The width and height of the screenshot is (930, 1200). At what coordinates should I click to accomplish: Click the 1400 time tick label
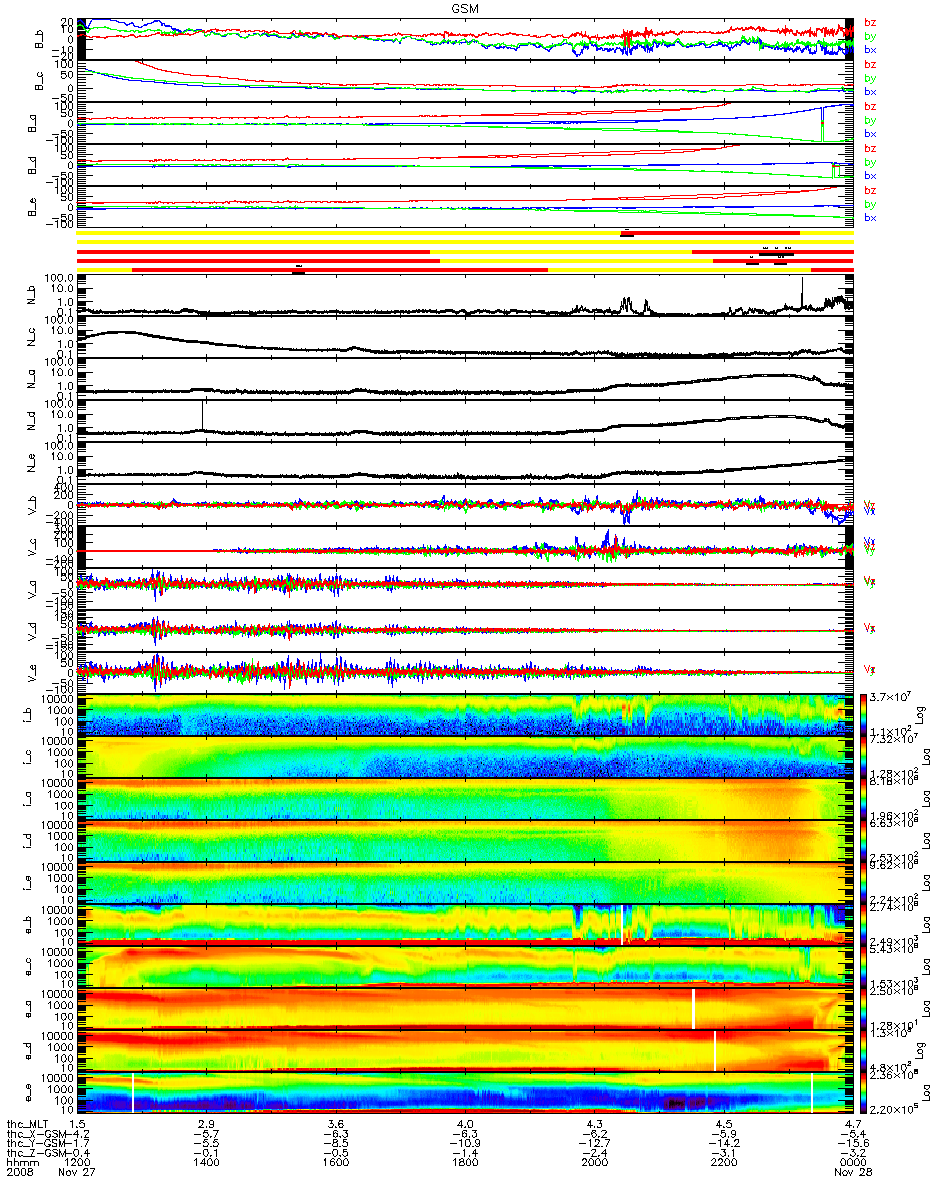coord(207,1163)
